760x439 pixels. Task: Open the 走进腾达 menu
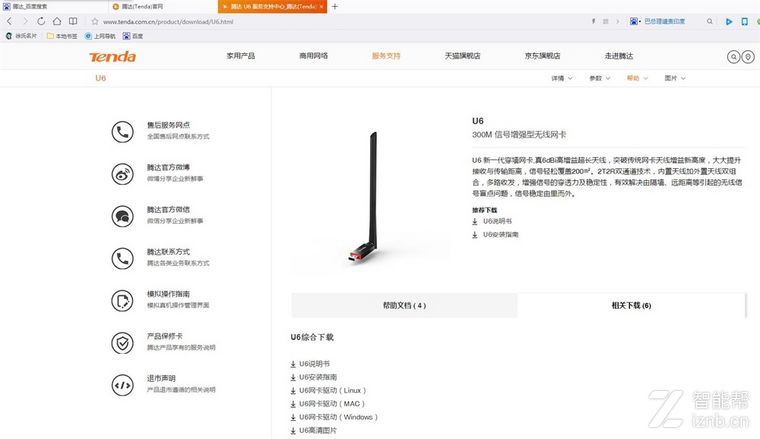click(619, 56)
